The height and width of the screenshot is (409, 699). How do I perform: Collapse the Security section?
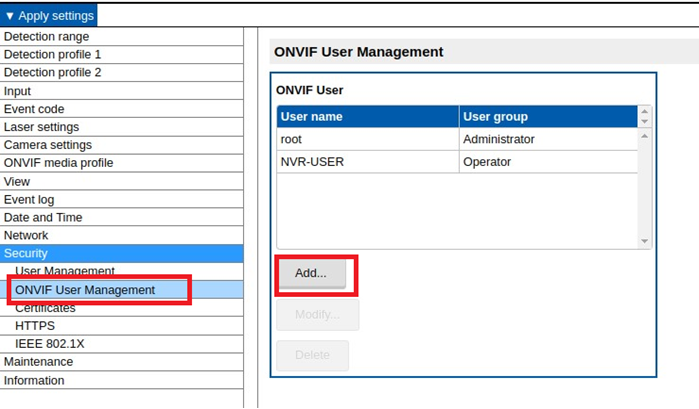(x=26, y=253)
